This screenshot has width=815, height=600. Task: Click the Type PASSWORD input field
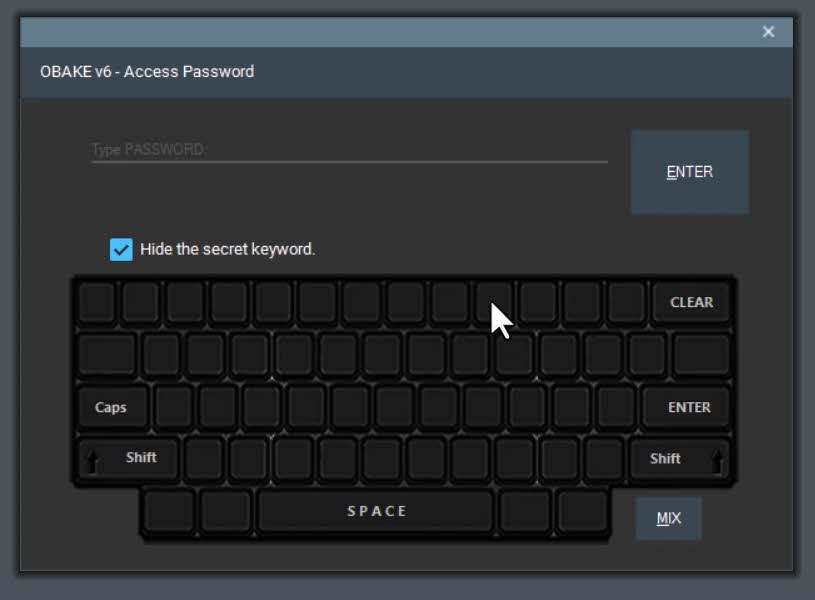[349, 150]
